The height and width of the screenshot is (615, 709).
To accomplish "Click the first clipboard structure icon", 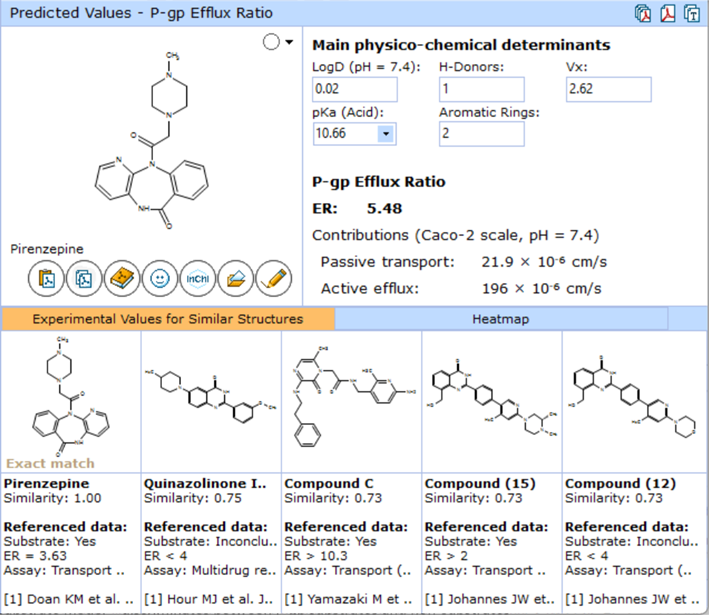I will point(45,280).
